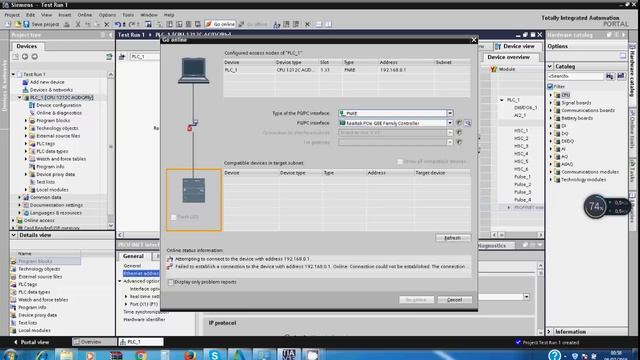Click the forward arrow icon in the project tree toolbar
This screenshot has width=640, height=360.
tap(35, 57)
